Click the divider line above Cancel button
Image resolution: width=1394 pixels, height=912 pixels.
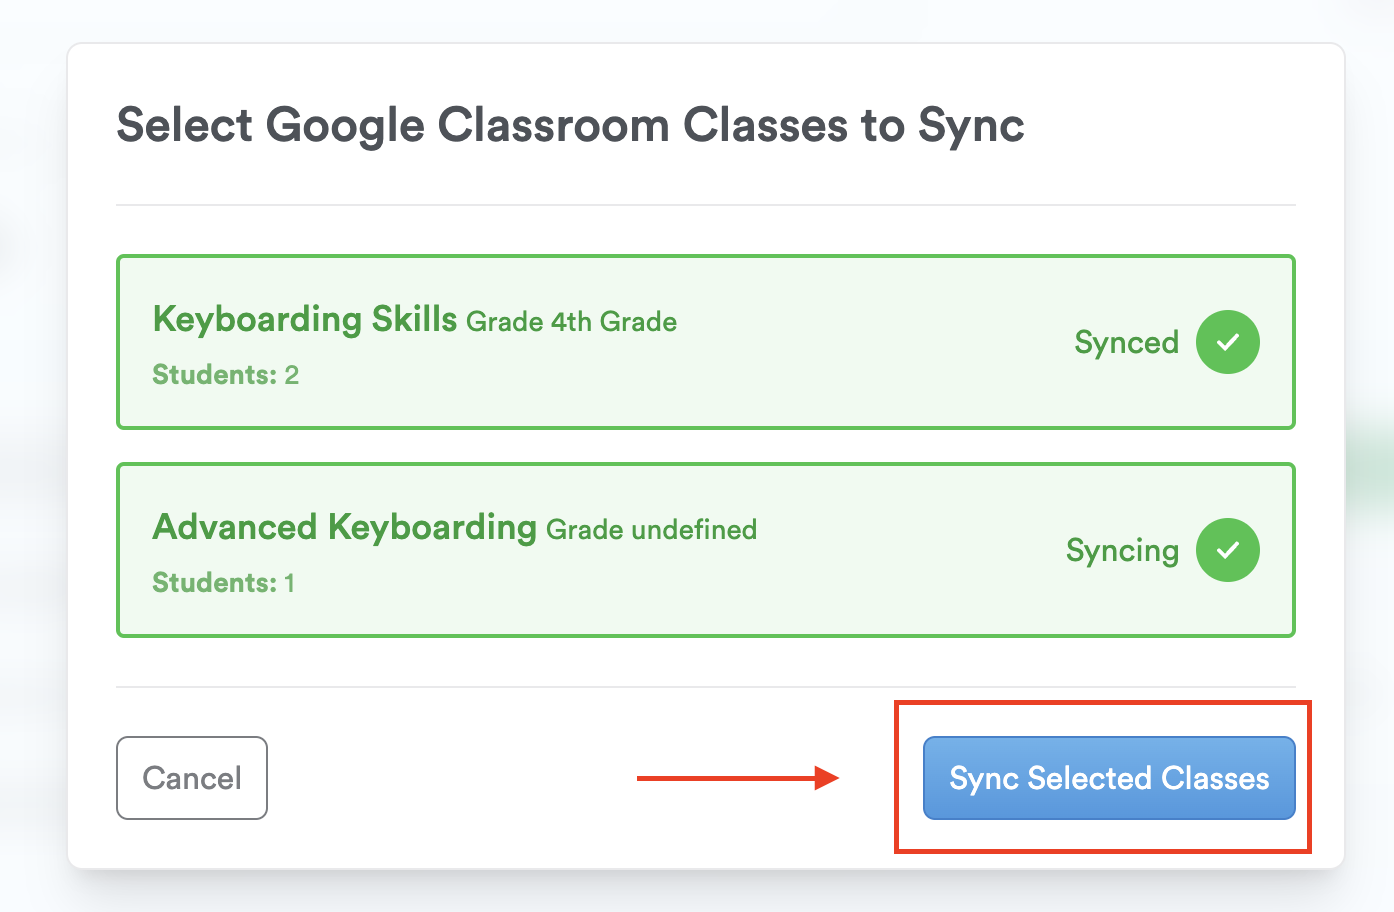705,687
